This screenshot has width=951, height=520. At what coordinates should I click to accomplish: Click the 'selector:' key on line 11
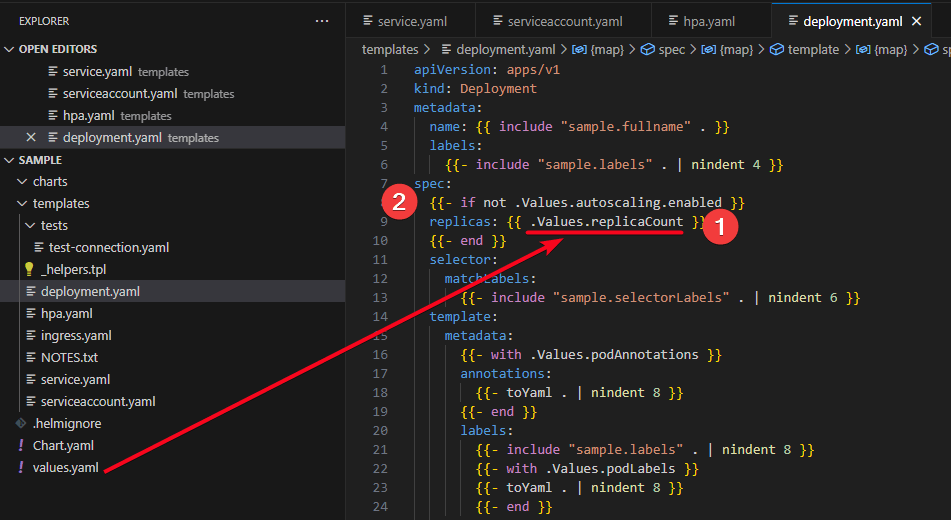click(x=463, y=259)
